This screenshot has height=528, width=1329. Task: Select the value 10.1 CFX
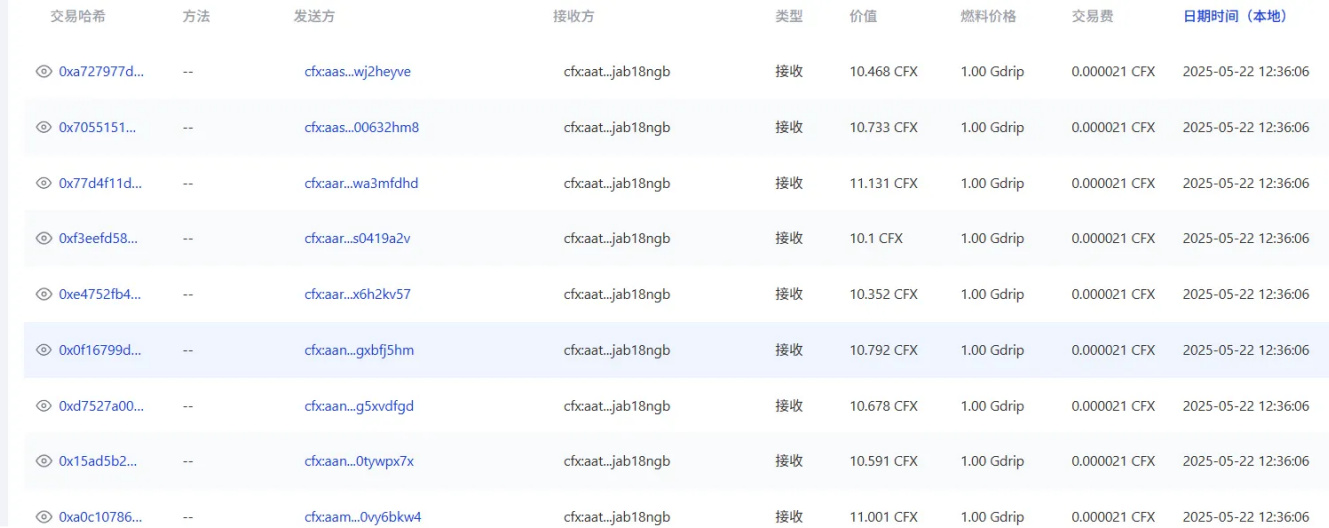coord(876,239)
